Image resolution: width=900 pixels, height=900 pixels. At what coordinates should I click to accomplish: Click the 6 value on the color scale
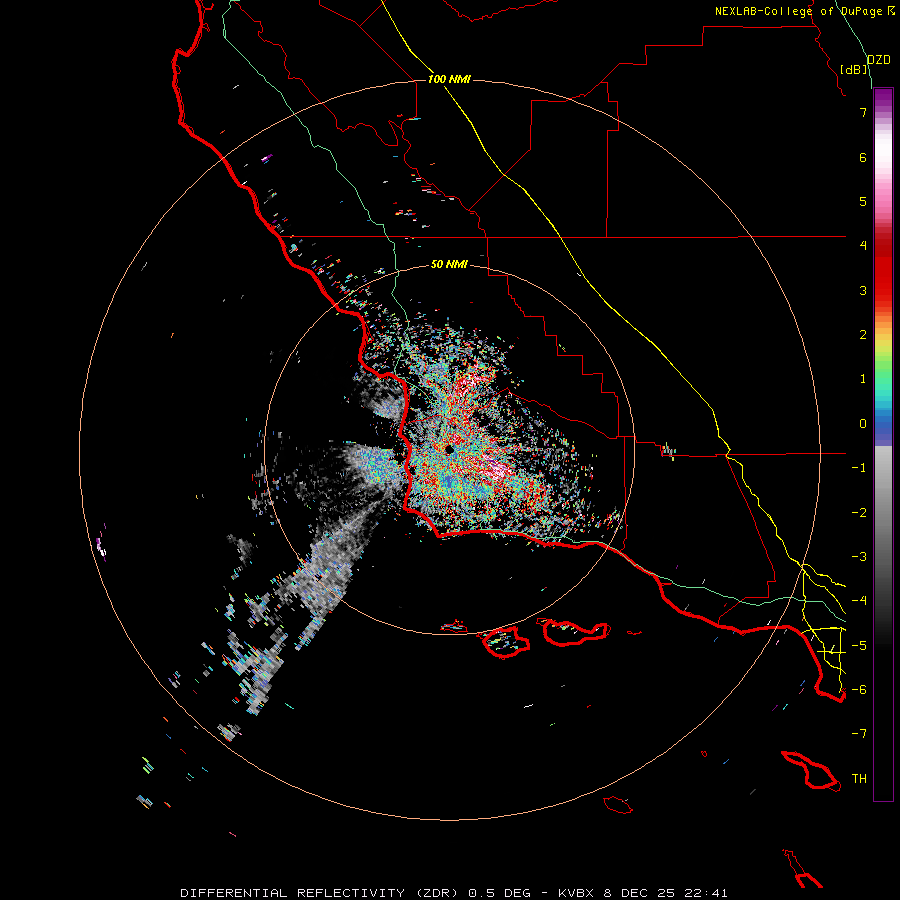tap(863, 157)
